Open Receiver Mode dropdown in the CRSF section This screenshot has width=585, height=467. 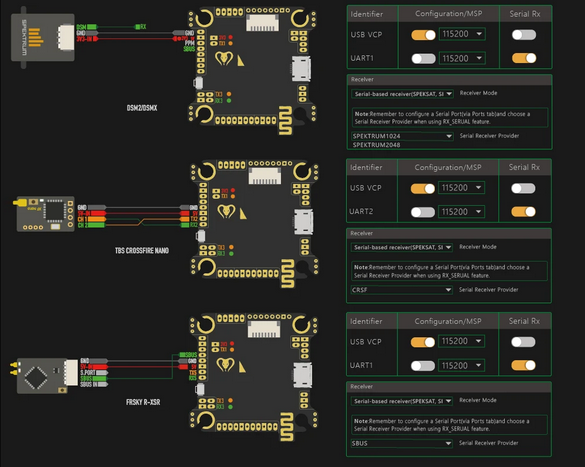[401, 247]
